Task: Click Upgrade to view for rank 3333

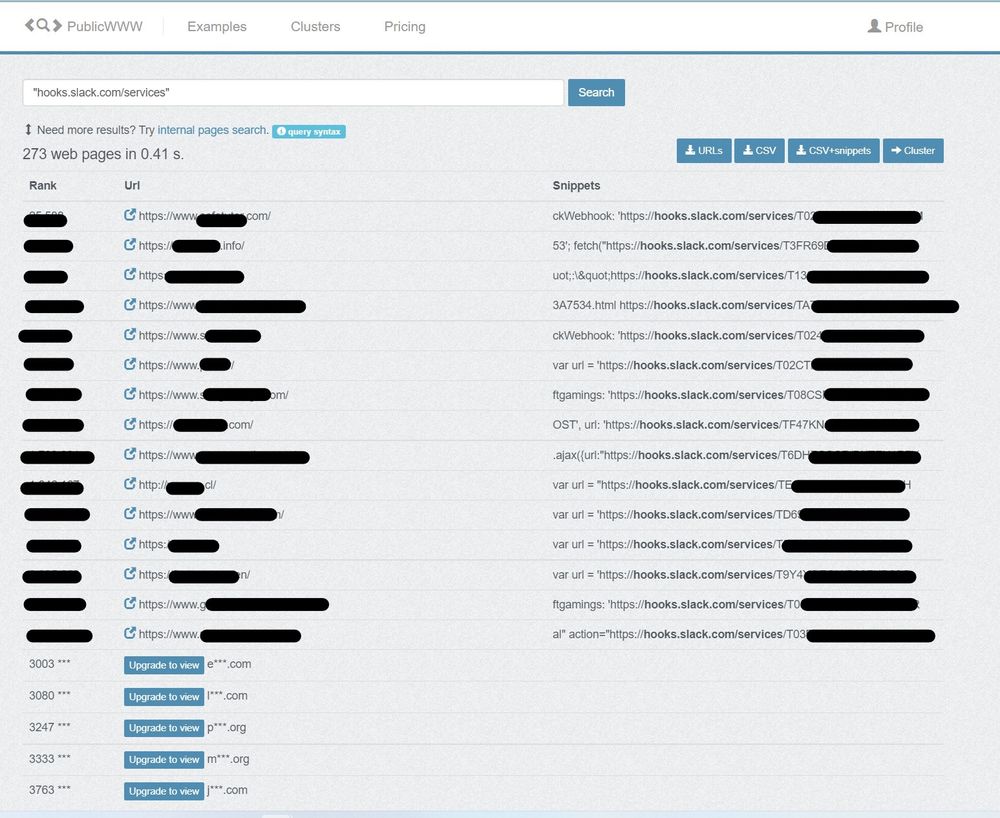Action: click(x=164, y=759)
